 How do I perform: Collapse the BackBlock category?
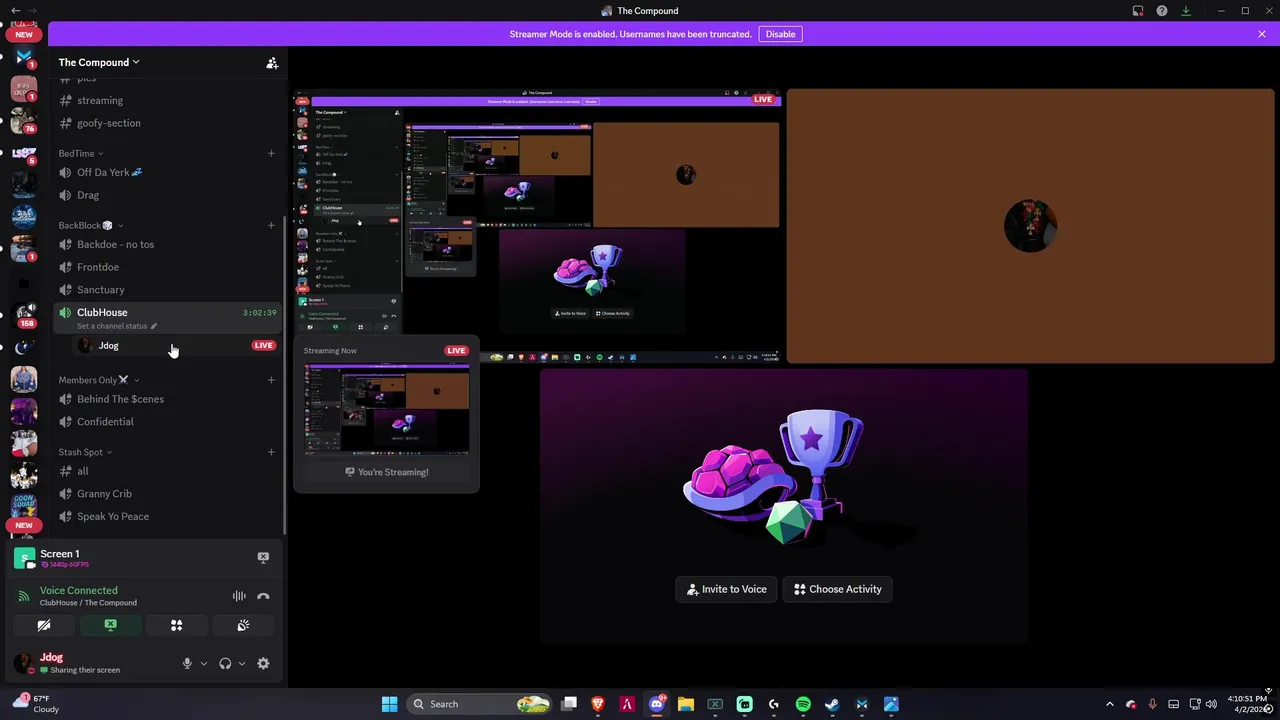coord(89,225)
